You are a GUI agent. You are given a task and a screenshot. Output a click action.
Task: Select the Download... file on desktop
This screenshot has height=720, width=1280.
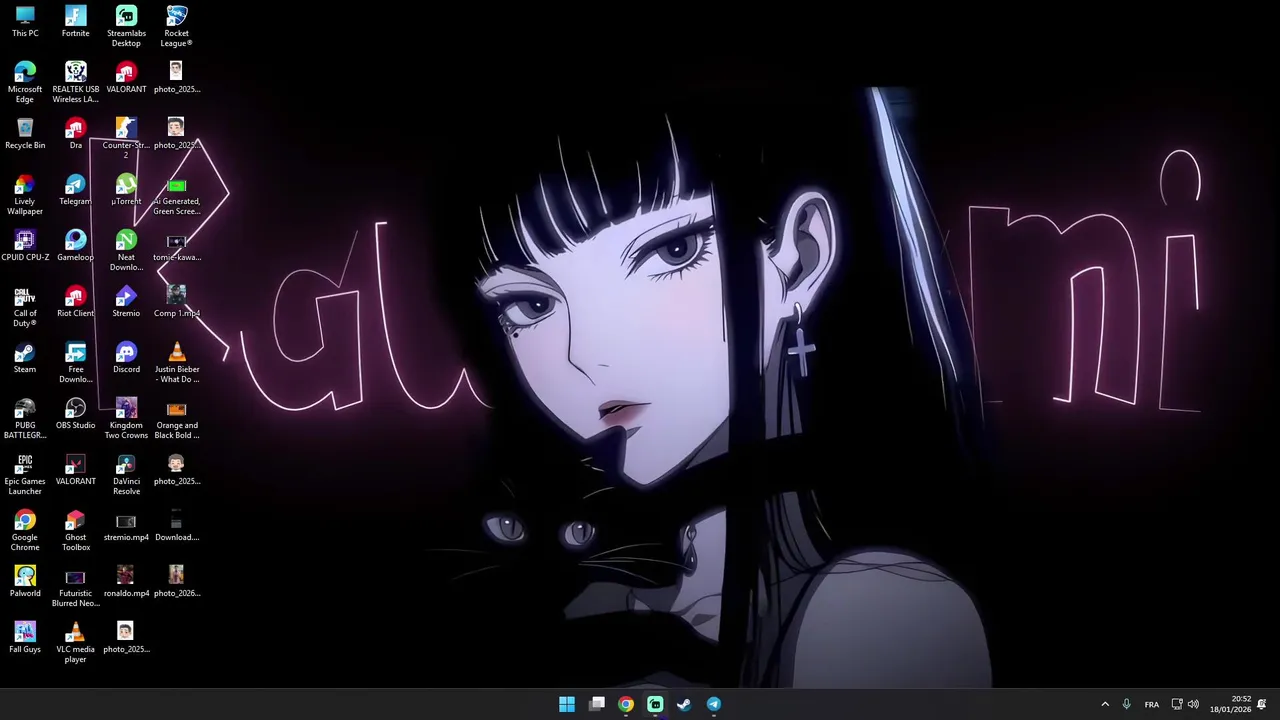coord(176,526)
